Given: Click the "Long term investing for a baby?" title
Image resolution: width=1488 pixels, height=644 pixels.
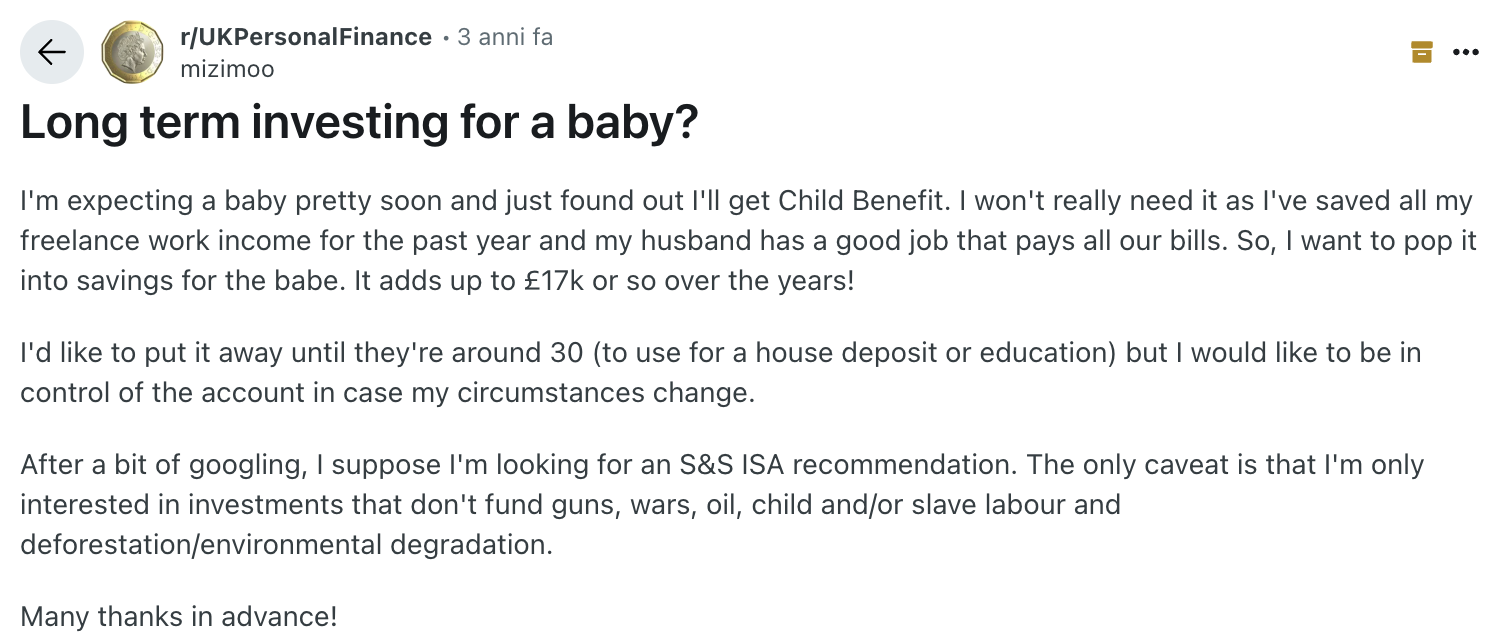Looking at the screenshot, I should [359, 123].
